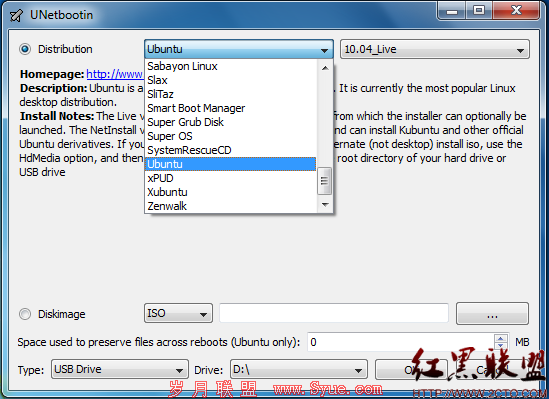Viewport: 549px width, 399px height.
Task: Open the 10.04_Live version dropdown
Action: click(435, 49)
